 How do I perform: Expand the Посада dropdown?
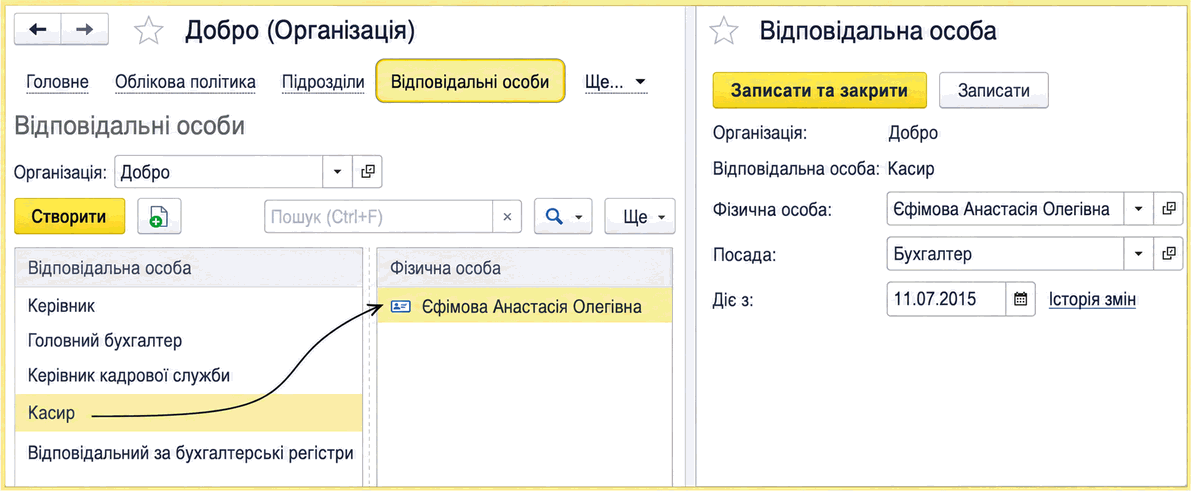tap(1139, 254)
